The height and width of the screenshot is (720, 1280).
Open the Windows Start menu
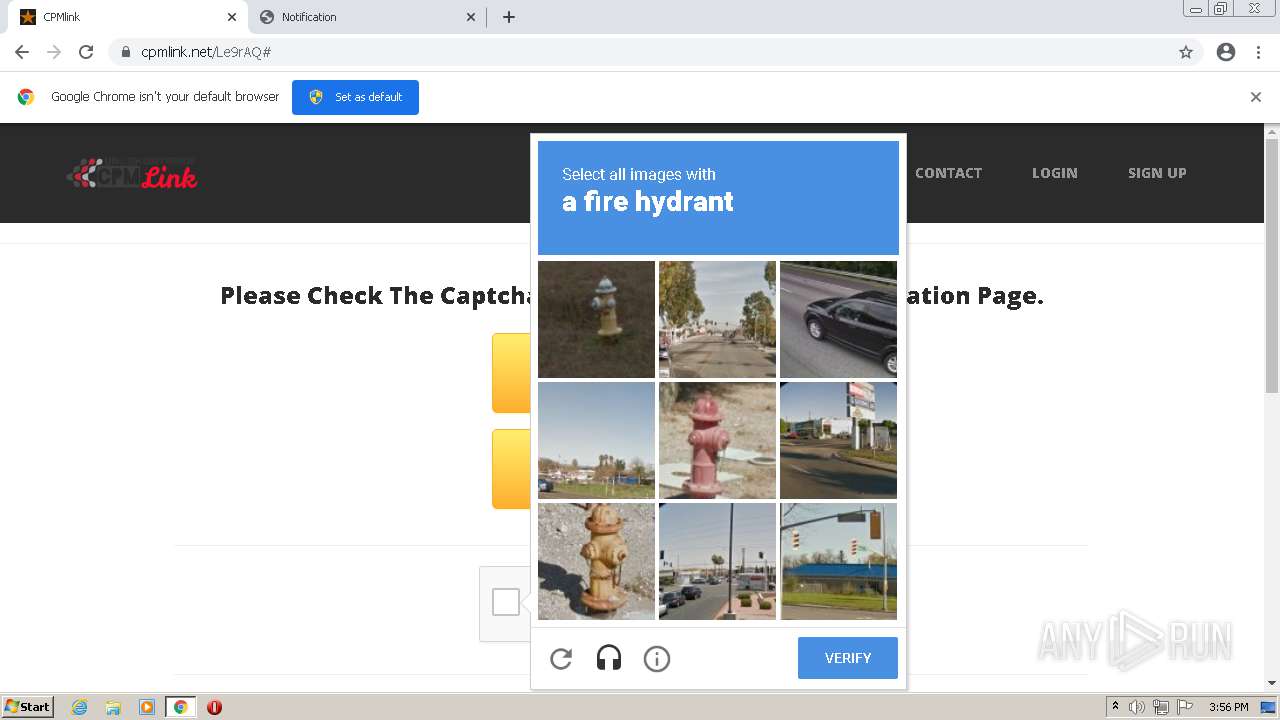point(28,707)
